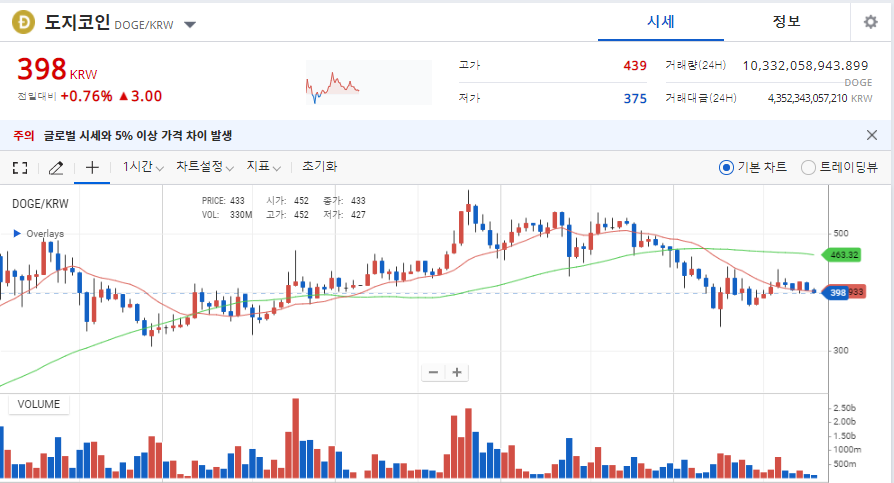Click the green 463.32 moving average tag
The image size is (894, 483).
[x=842, y=255]
